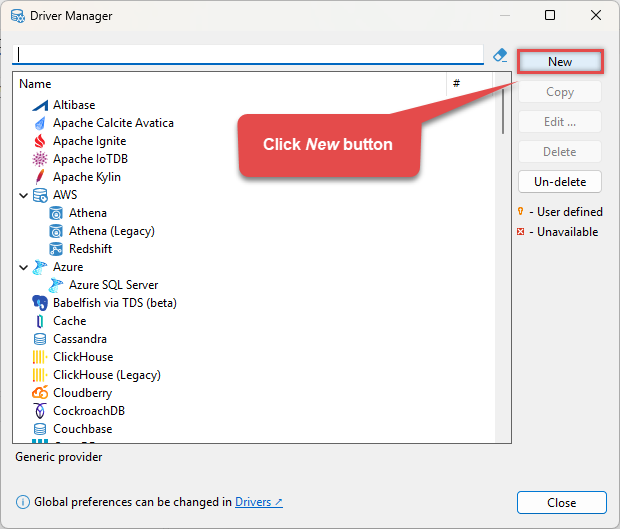Image resolution: width=620 pixels, height=529 pixels.
Task: Click the AWS database icon
Action: pyautogui.click(x=40, y=195)
